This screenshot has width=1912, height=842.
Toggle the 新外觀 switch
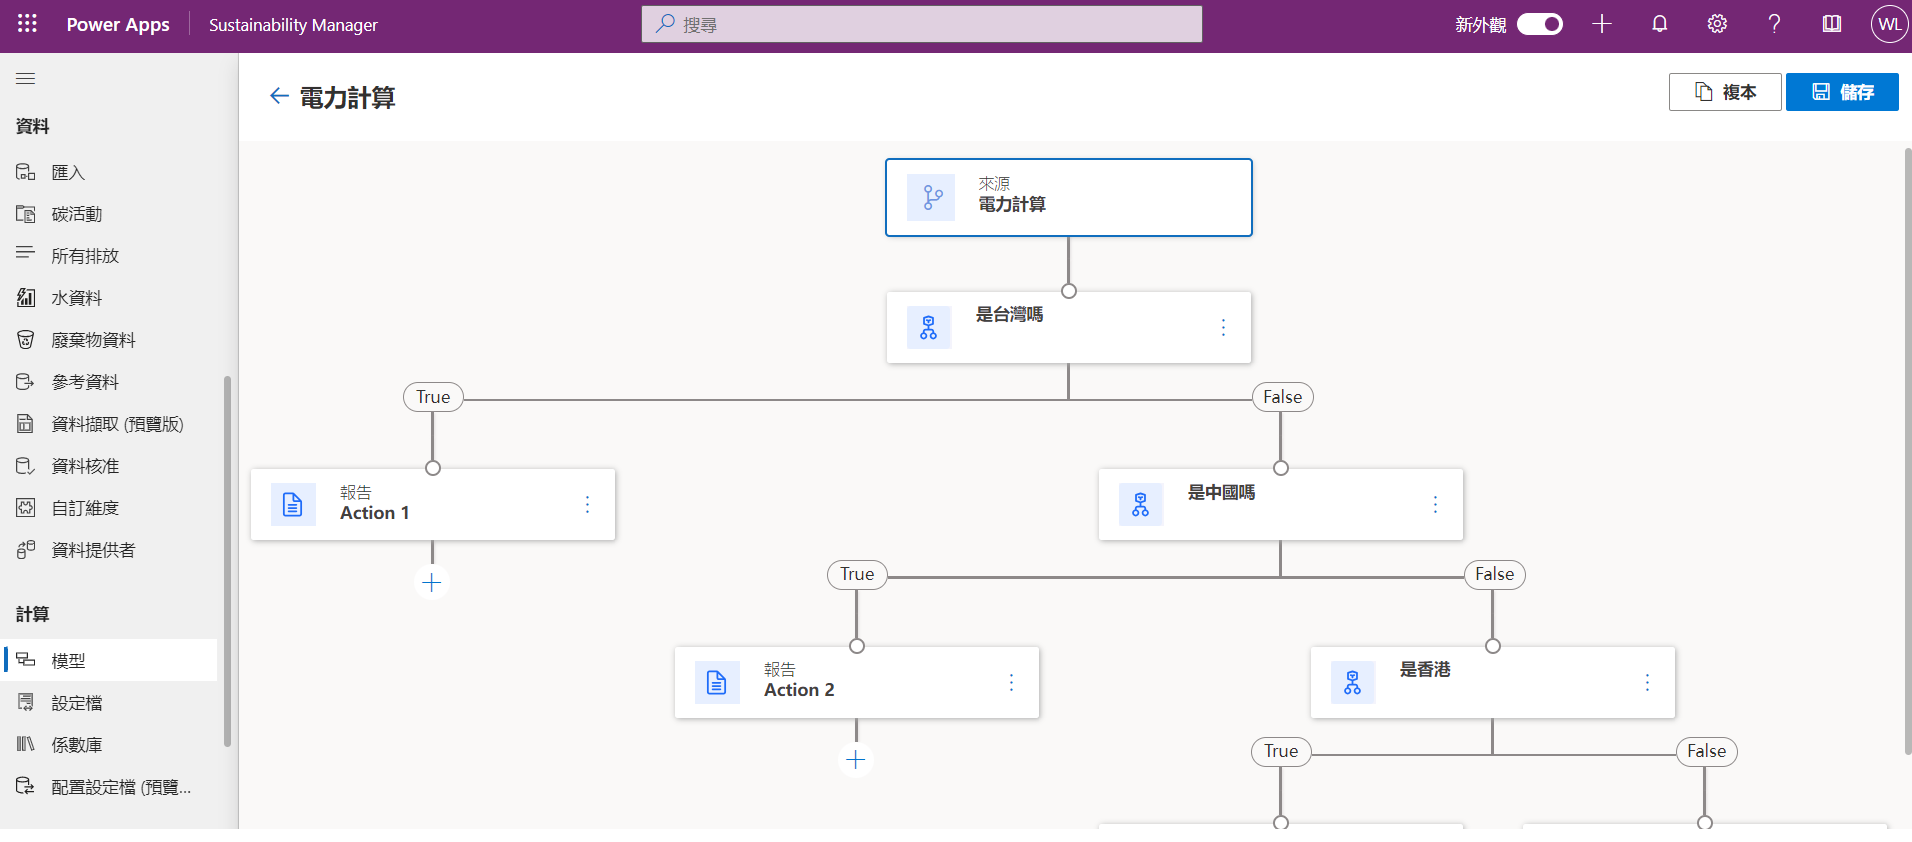(x=1539, y=24)
